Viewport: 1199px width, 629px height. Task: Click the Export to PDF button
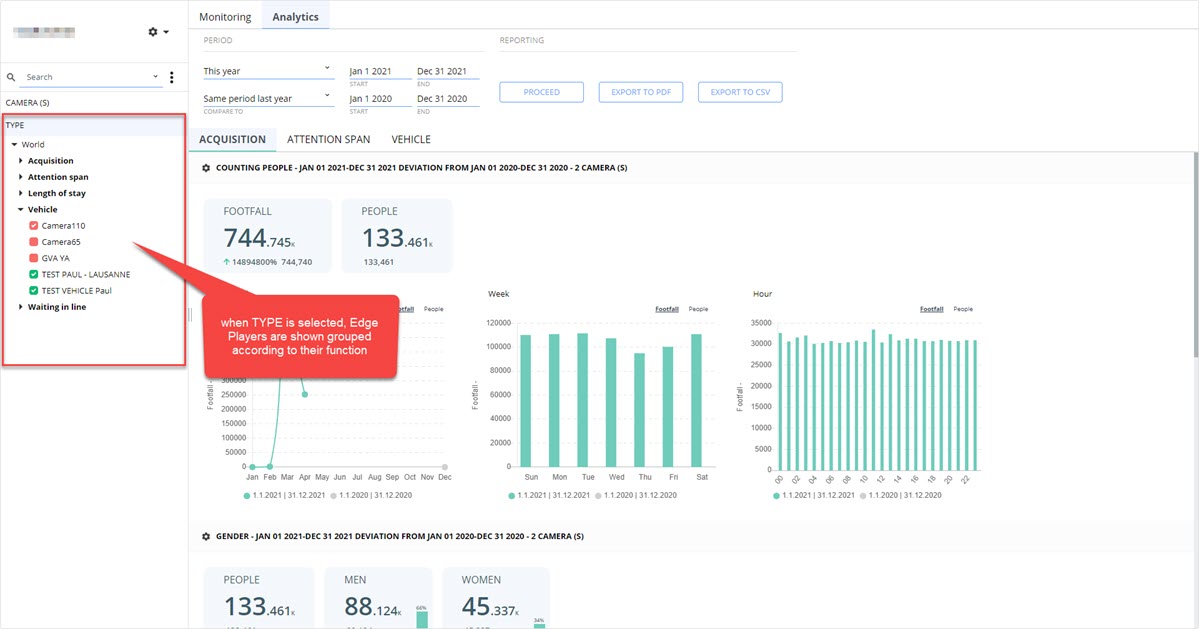point(641,92)
